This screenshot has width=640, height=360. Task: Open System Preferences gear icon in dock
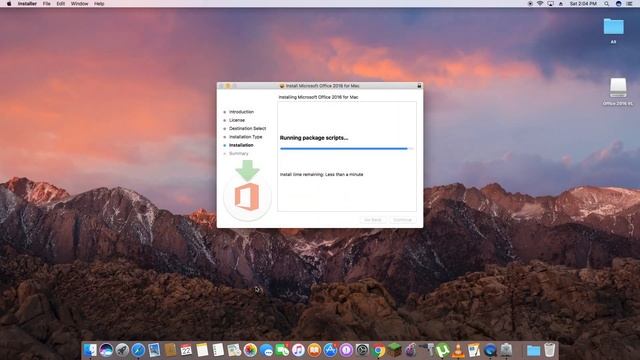tap(362, 350)
